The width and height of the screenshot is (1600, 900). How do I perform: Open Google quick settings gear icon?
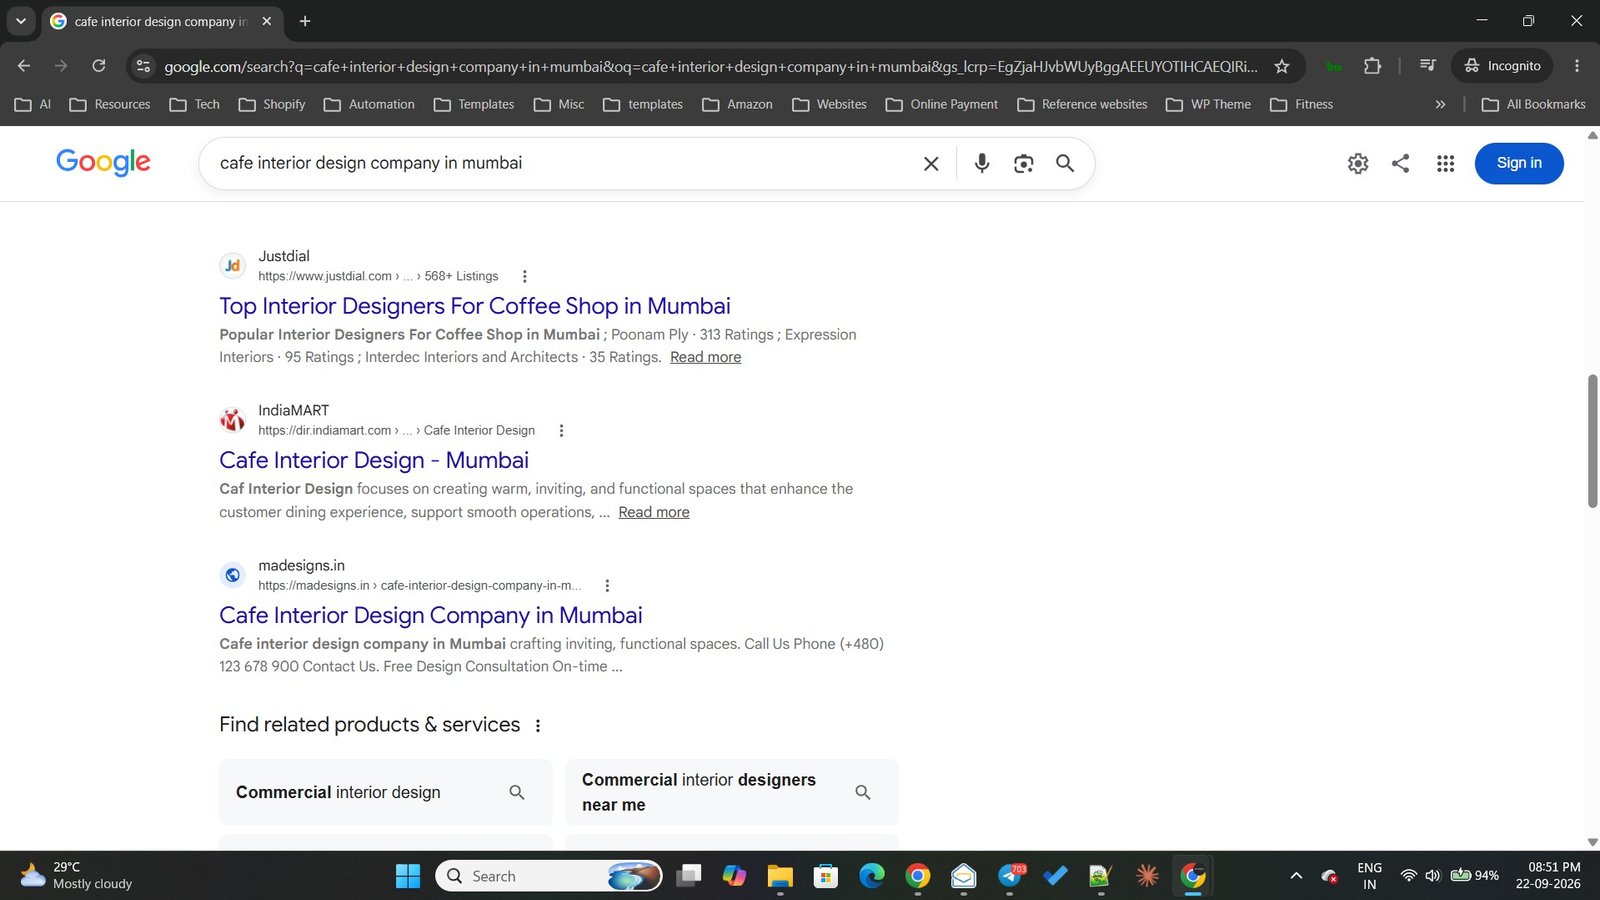tap(1357, 163)
